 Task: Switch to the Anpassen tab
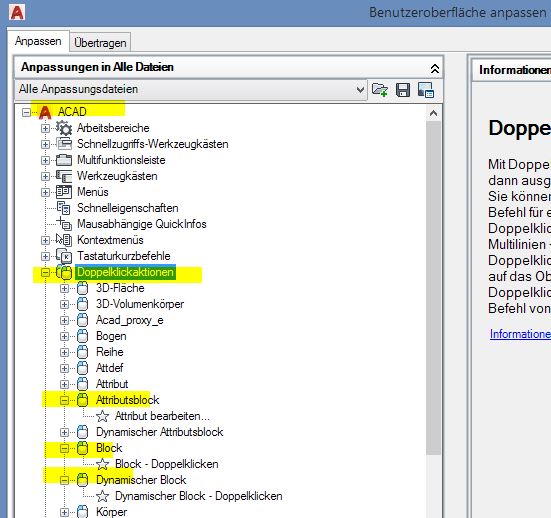[38, 41]
